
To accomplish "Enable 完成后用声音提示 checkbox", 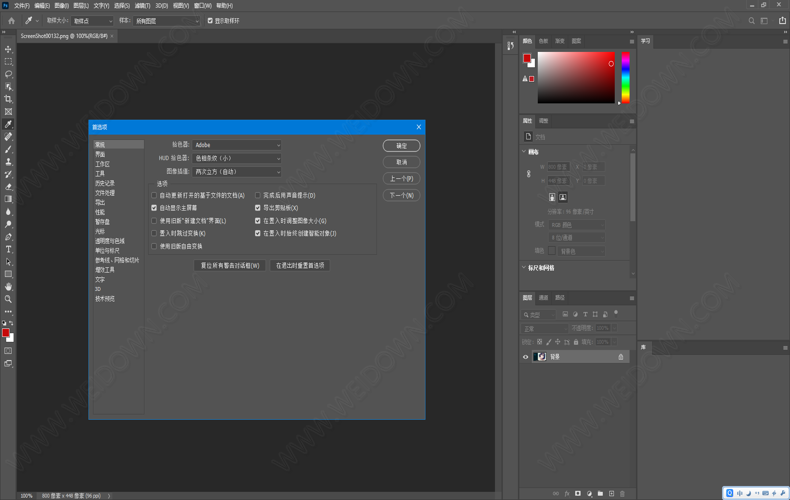I will click(257, 196).
